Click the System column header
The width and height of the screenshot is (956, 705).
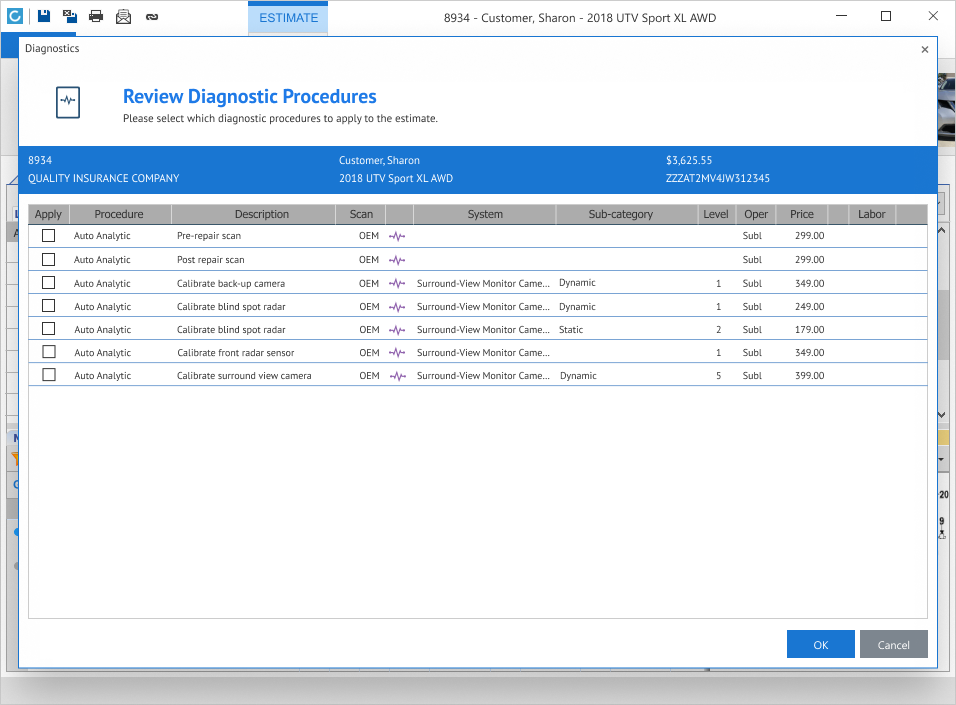coord(485,214)
